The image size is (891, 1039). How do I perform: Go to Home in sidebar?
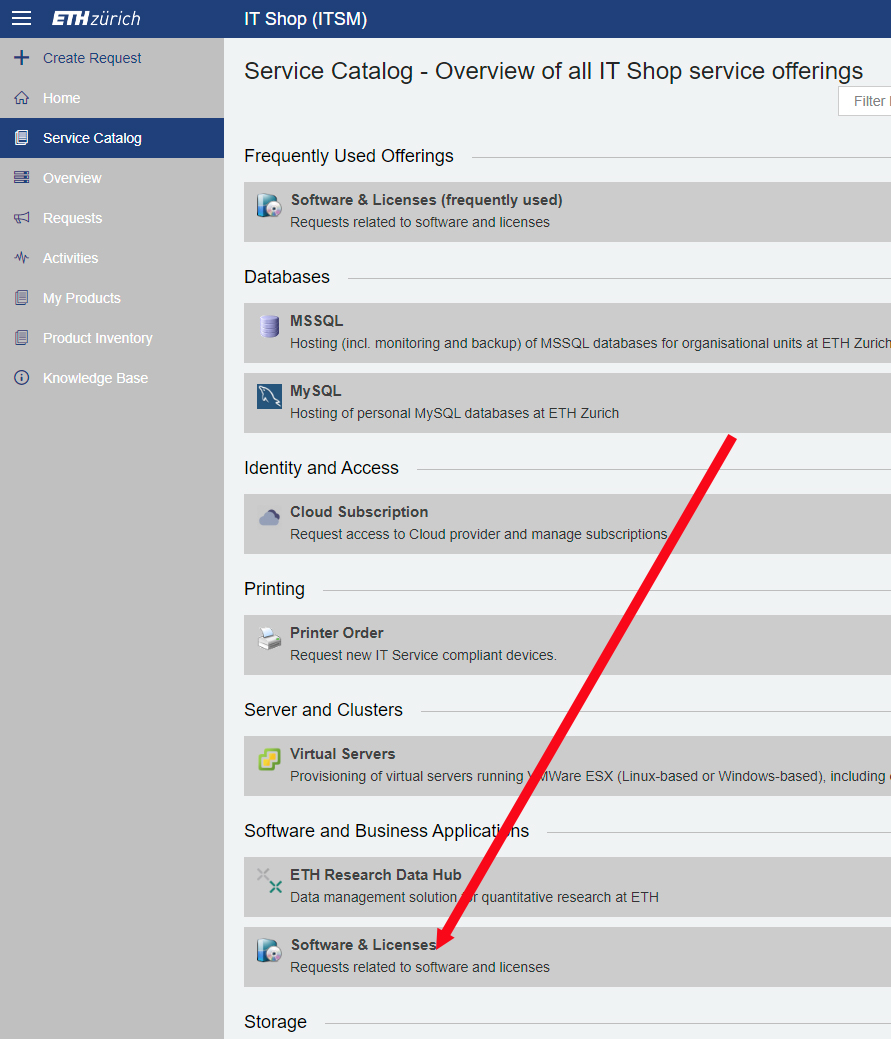[x=112, y=98]
